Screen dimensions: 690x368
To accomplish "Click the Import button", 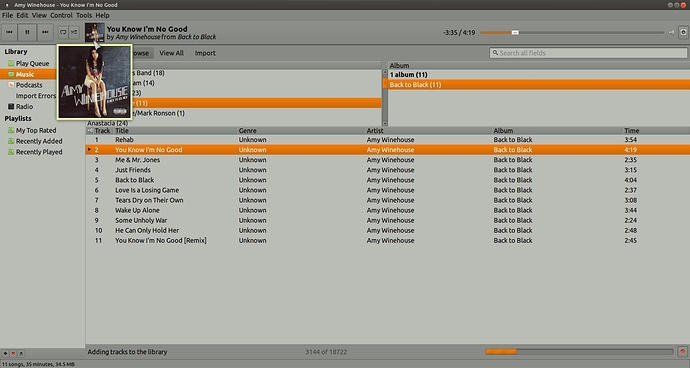I will (205, 53).
